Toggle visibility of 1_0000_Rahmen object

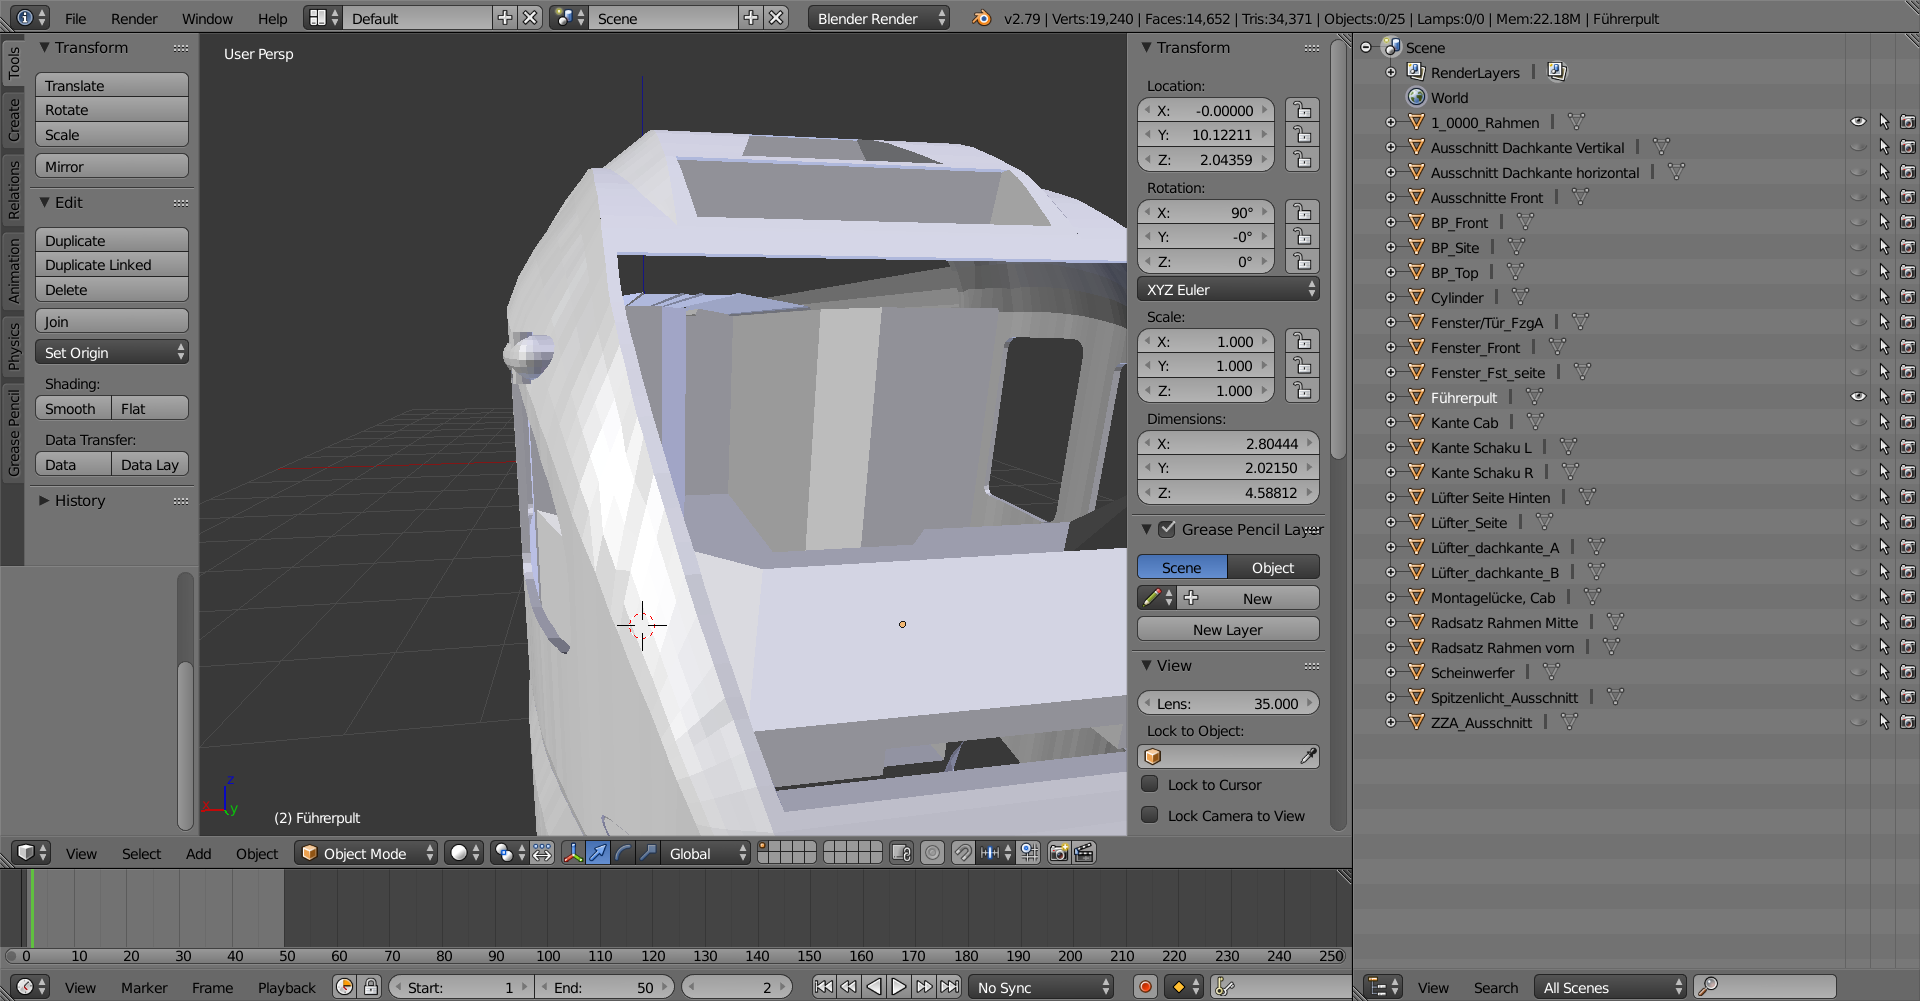(x=1858, y=122)
